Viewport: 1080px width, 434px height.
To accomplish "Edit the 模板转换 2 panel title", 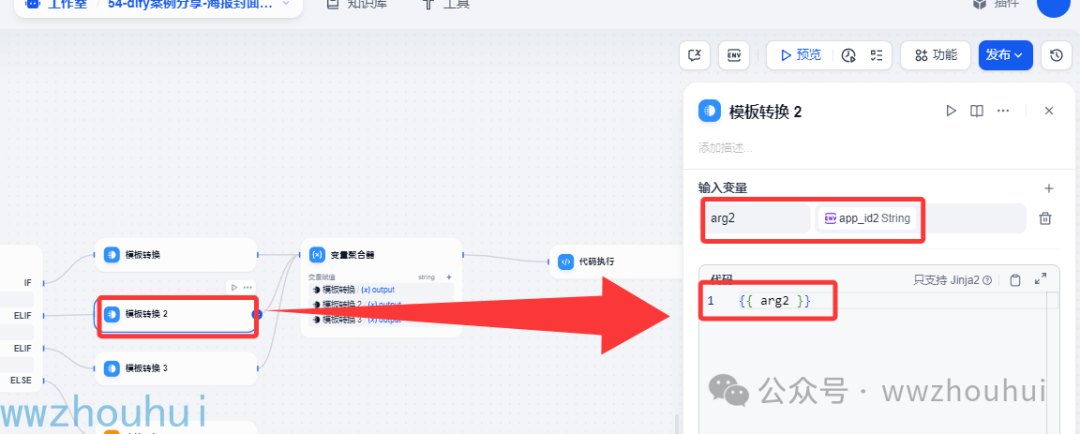I will (x=765, y=112).
